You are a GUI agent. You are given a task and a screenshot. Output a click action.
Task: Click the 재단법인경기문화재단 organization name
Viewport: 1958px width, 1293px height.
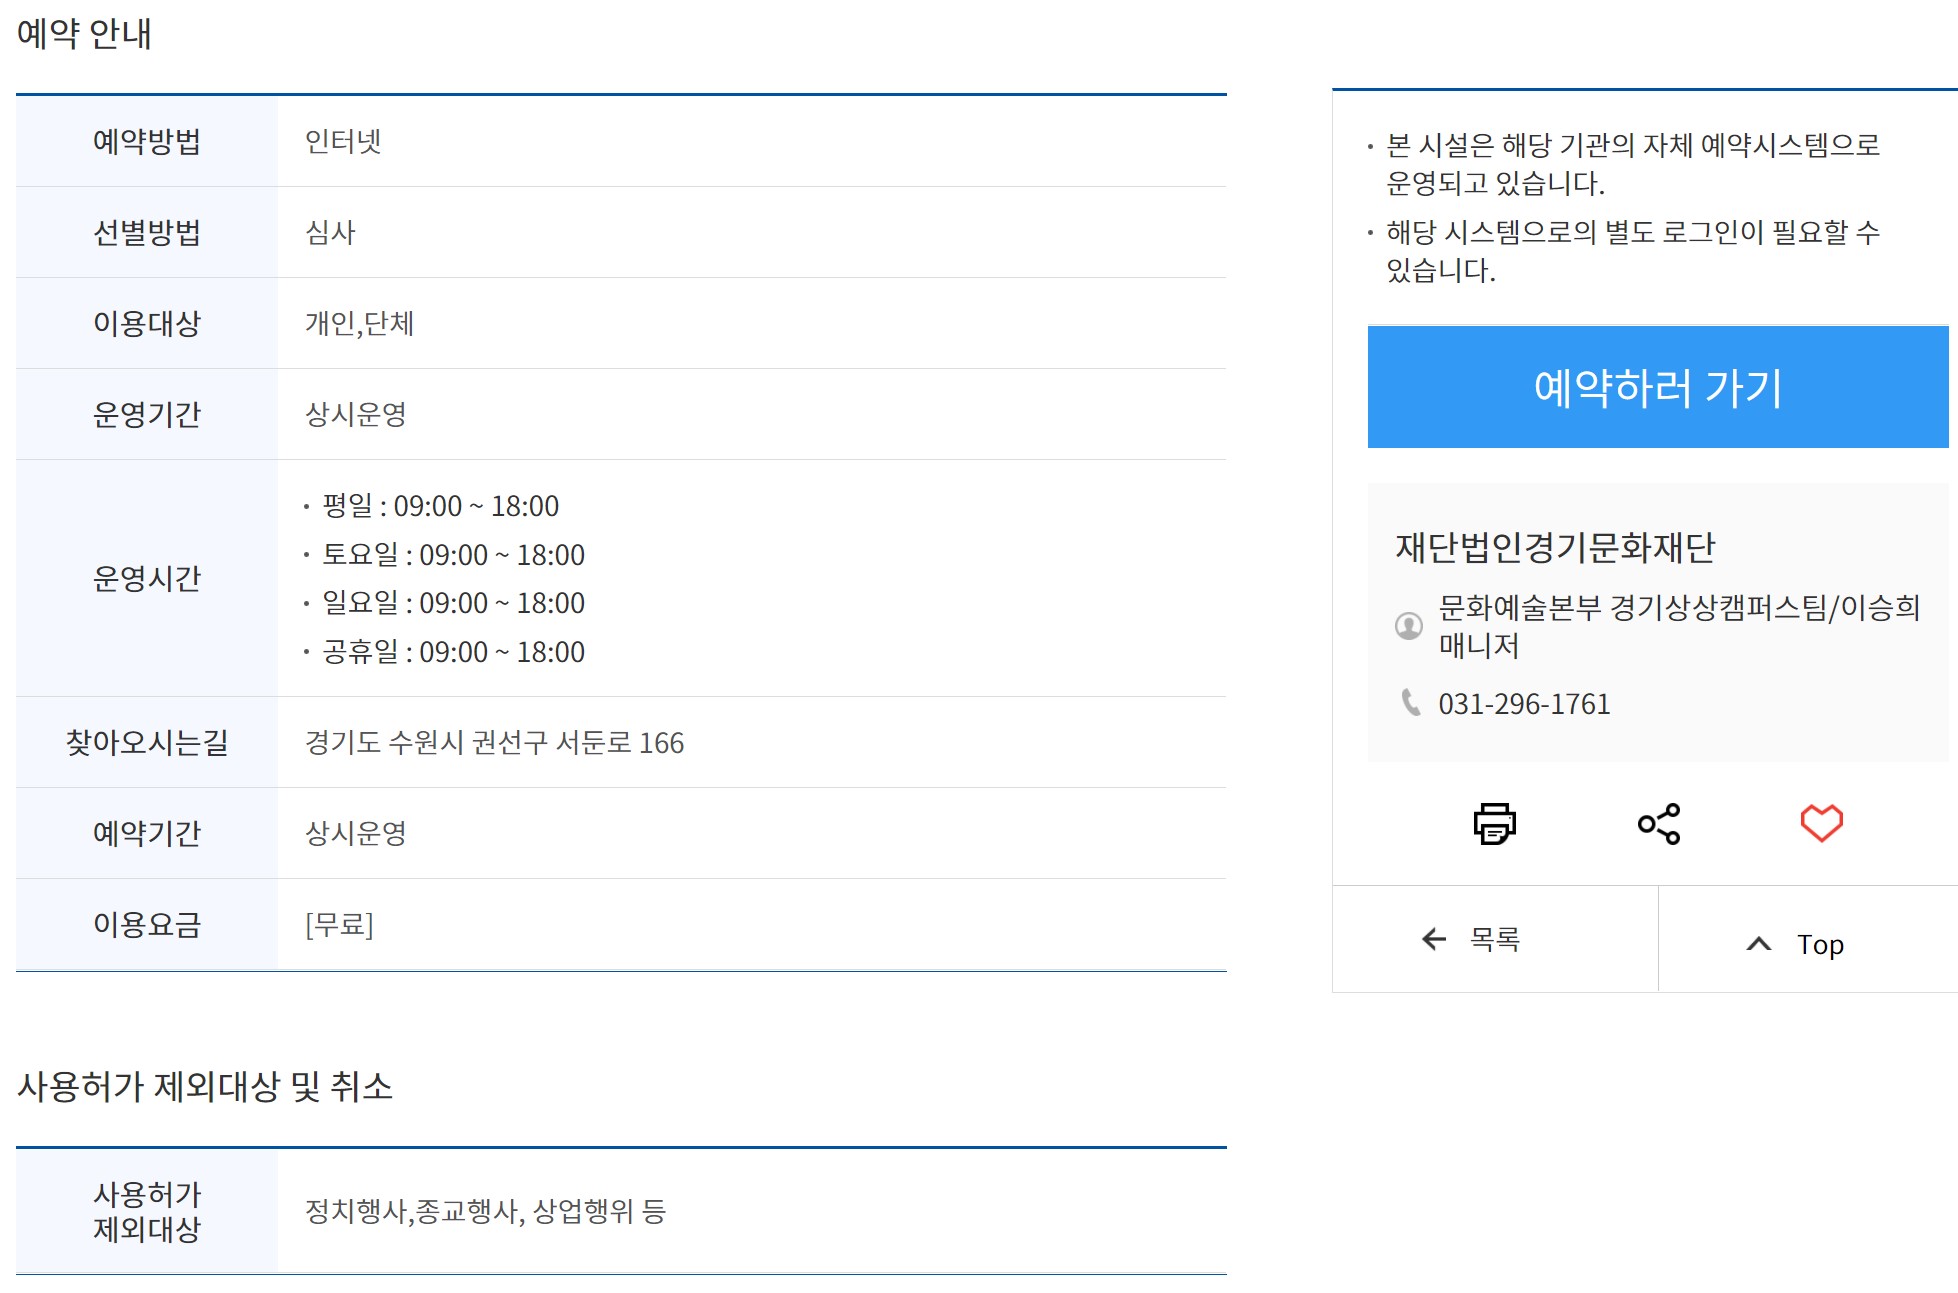1554,547
